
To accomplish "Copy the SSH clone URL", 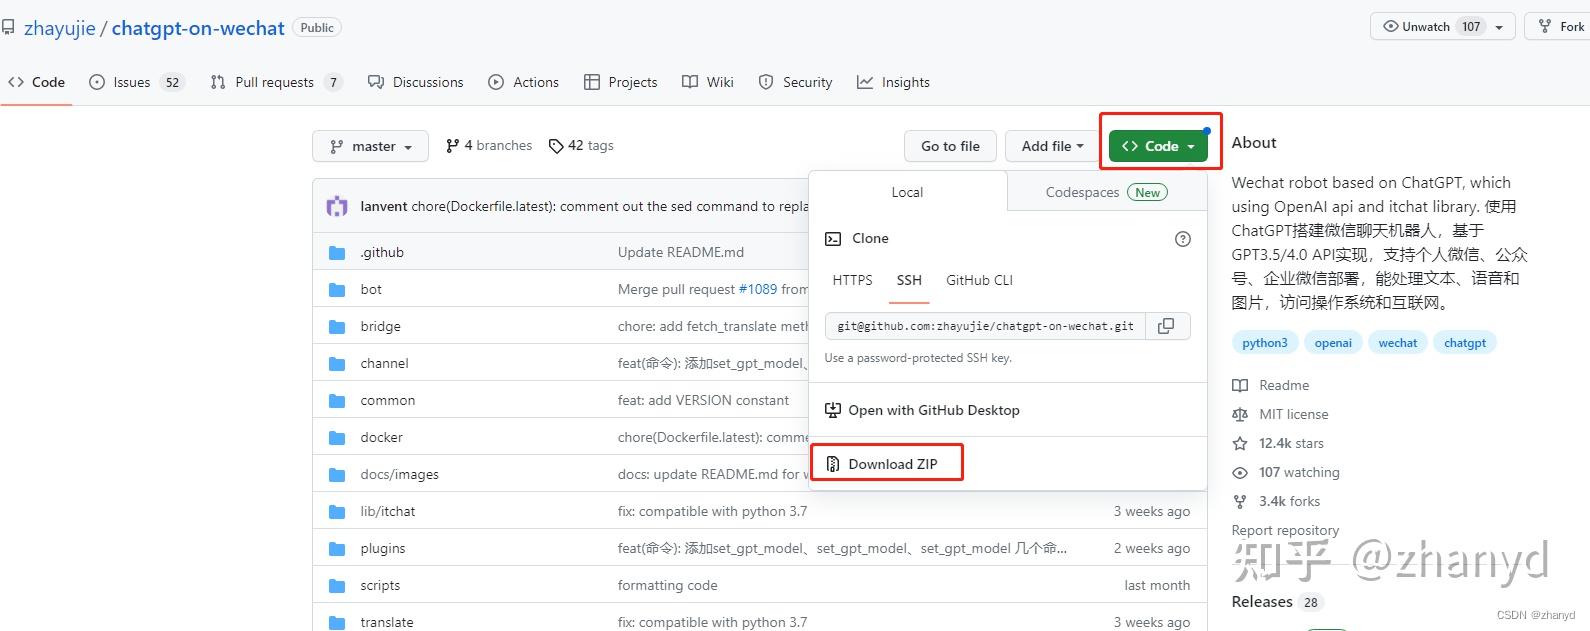I will [x=1166, y=326].
